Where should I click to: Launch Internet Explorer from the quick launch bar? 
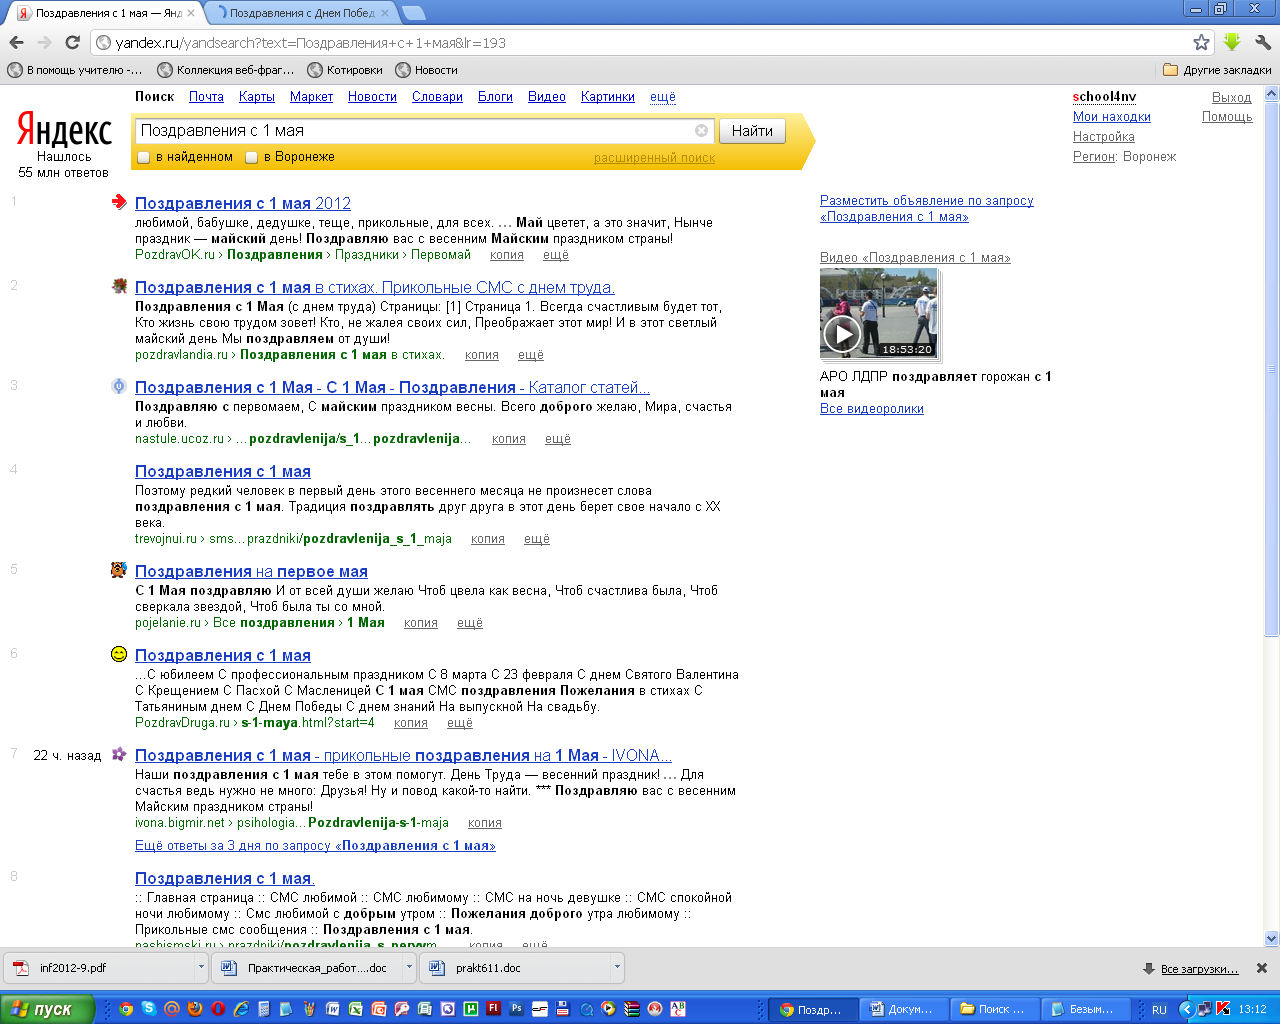(x=241, y=1009)
